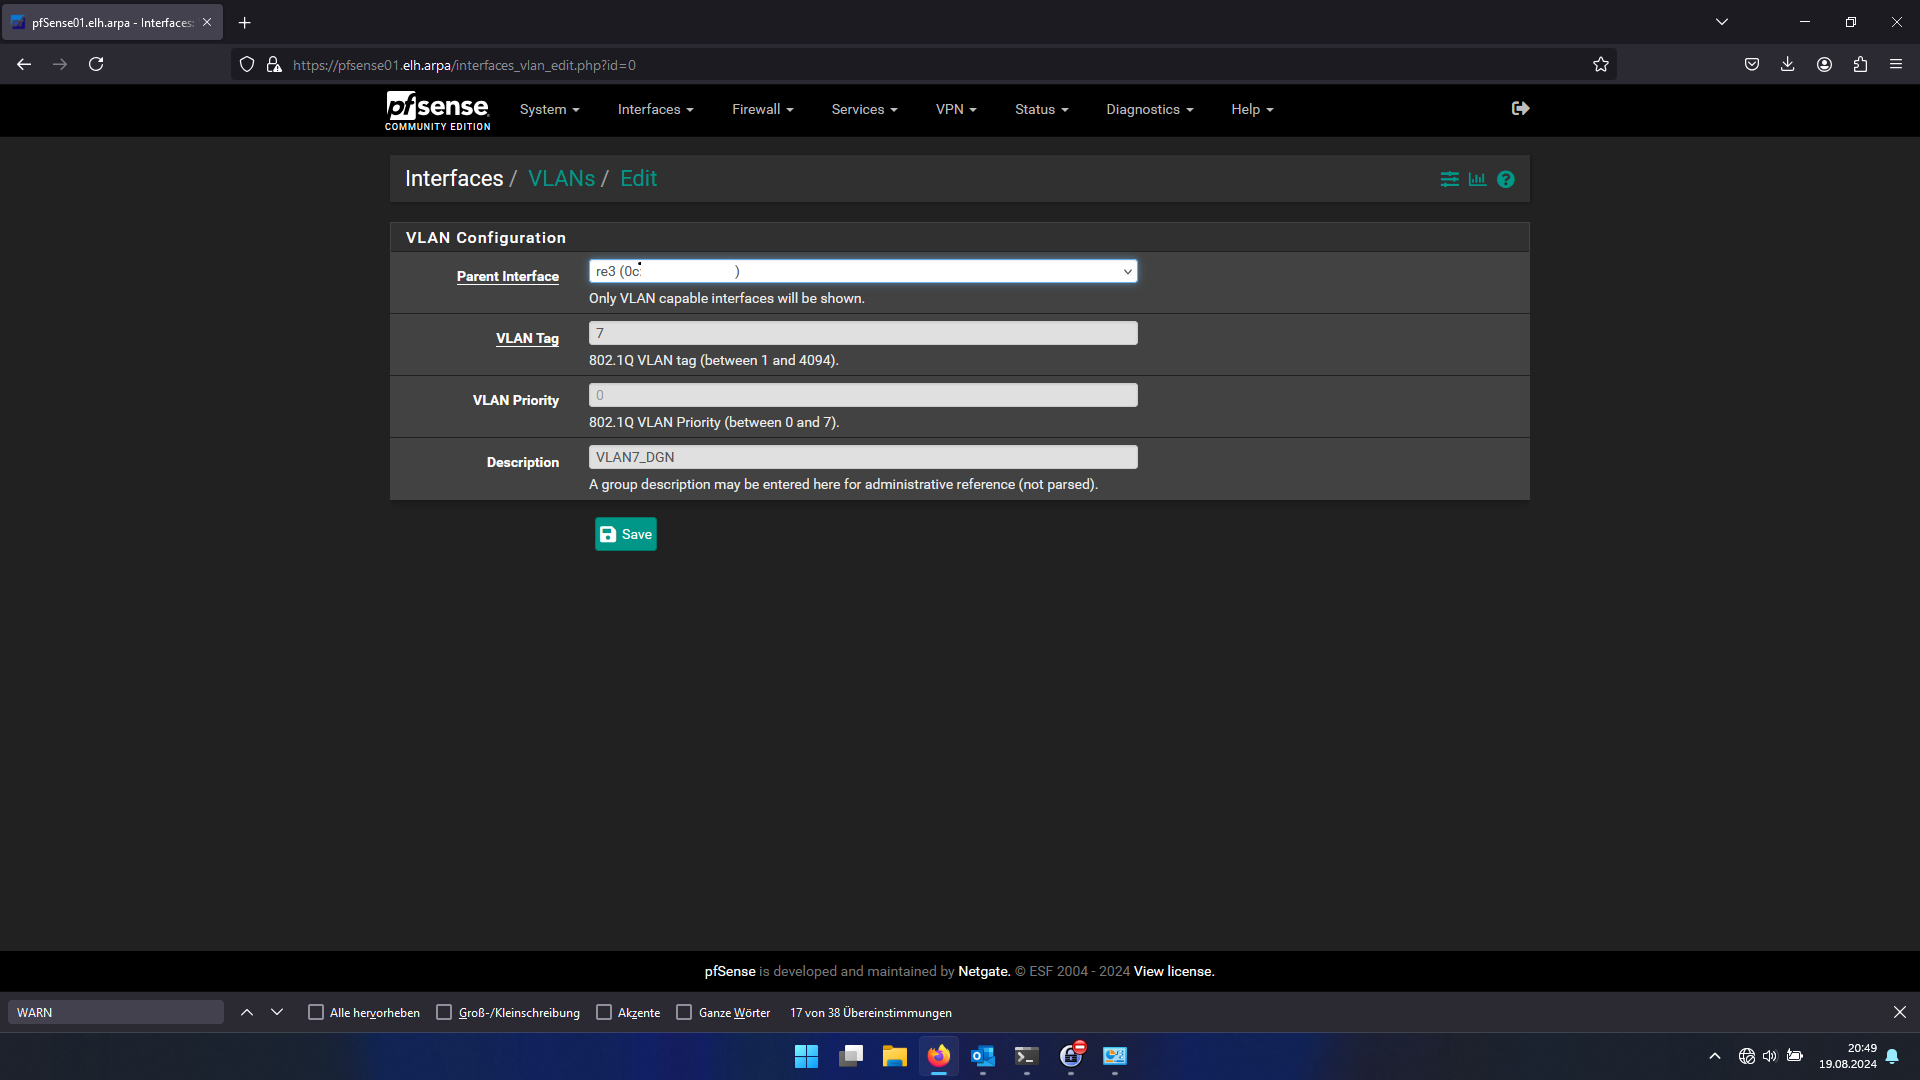Open Firefox downloads panel
1920x1080 pixels.
(1788, 64)
